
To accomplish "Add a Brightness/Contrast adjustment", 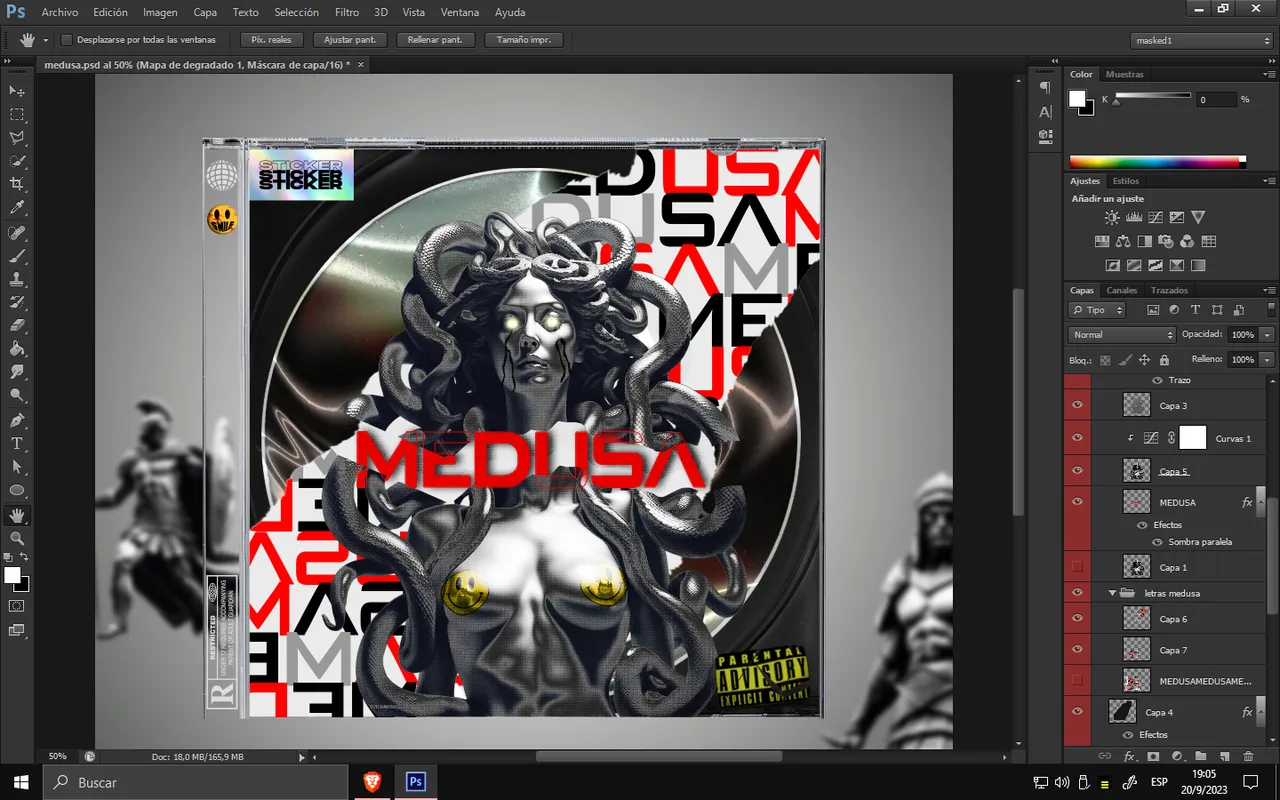I will click(x=1112, y=217).
